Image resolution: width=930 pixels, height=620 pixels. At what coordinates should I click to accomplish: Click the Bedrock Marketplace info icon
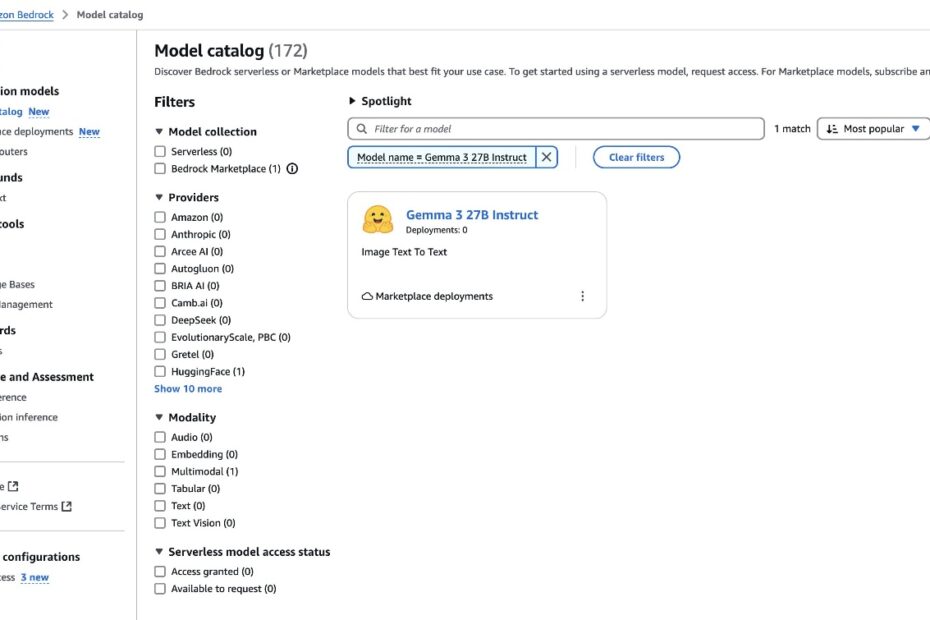coord(292,168)
